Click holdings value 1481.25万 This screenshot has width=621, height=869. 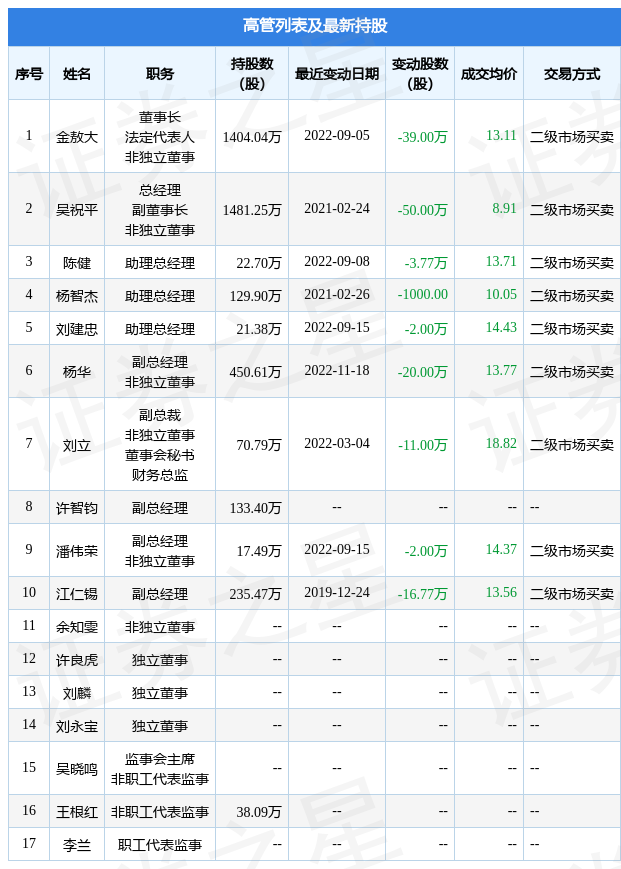click(x=252, y=210)
